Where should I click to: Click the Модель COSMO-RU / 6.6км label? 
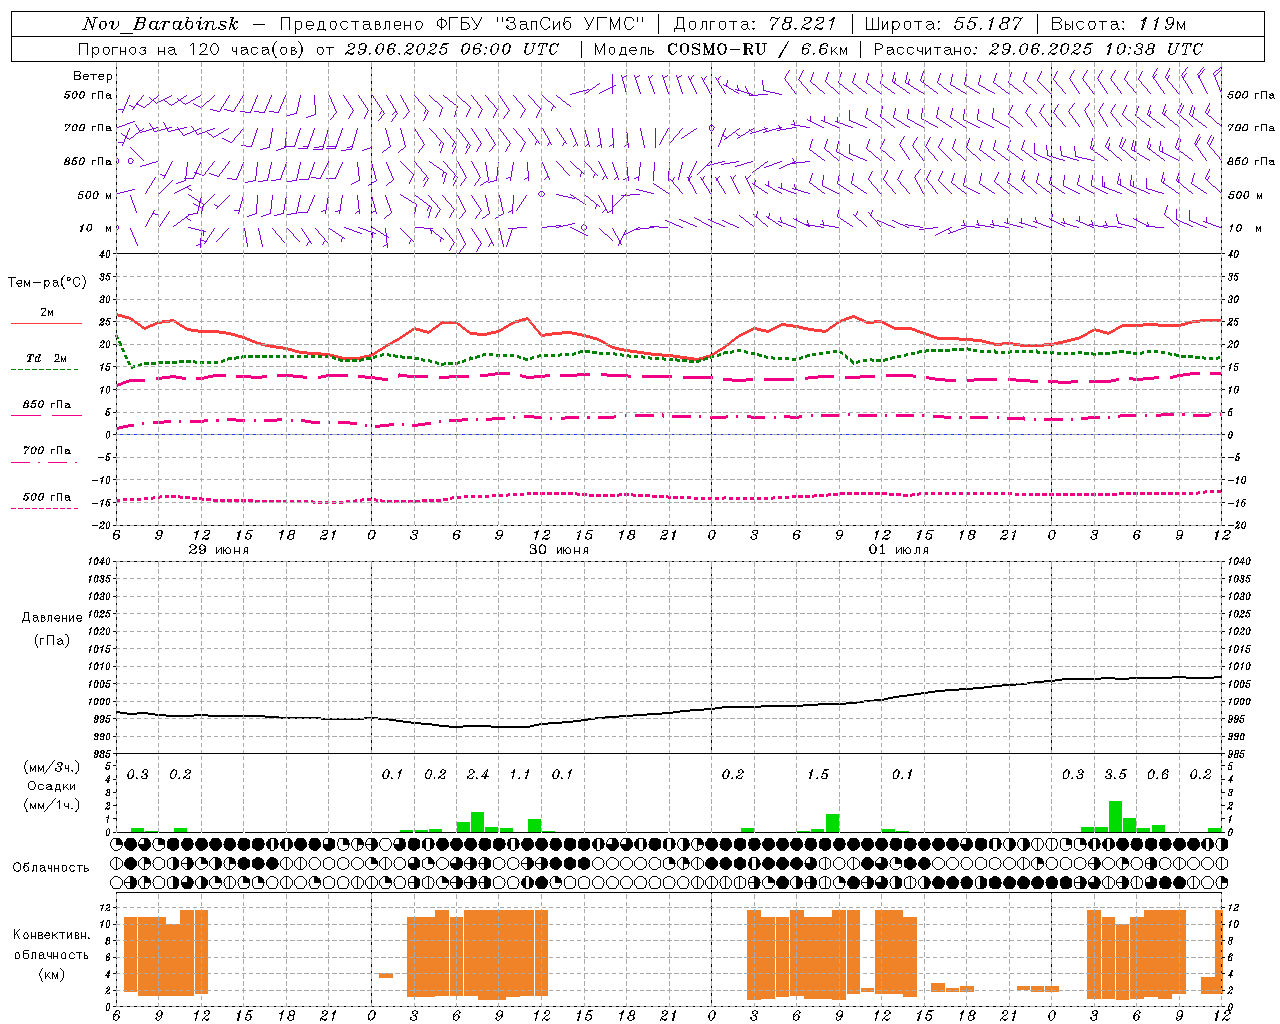point(720,49)
